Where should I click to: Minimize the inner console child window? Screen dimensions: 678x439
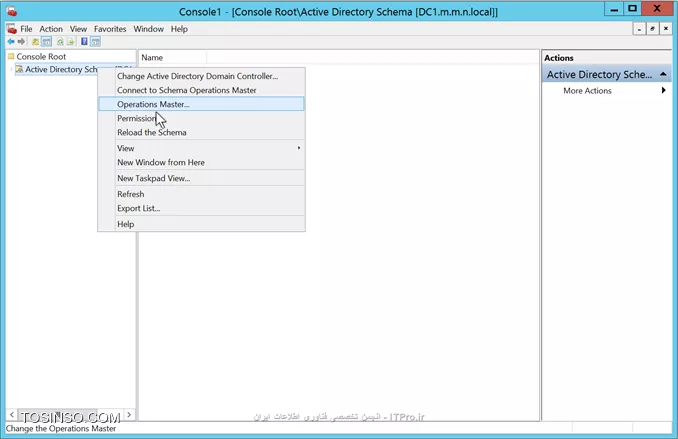pyautogui.click(x=639, y=29)
